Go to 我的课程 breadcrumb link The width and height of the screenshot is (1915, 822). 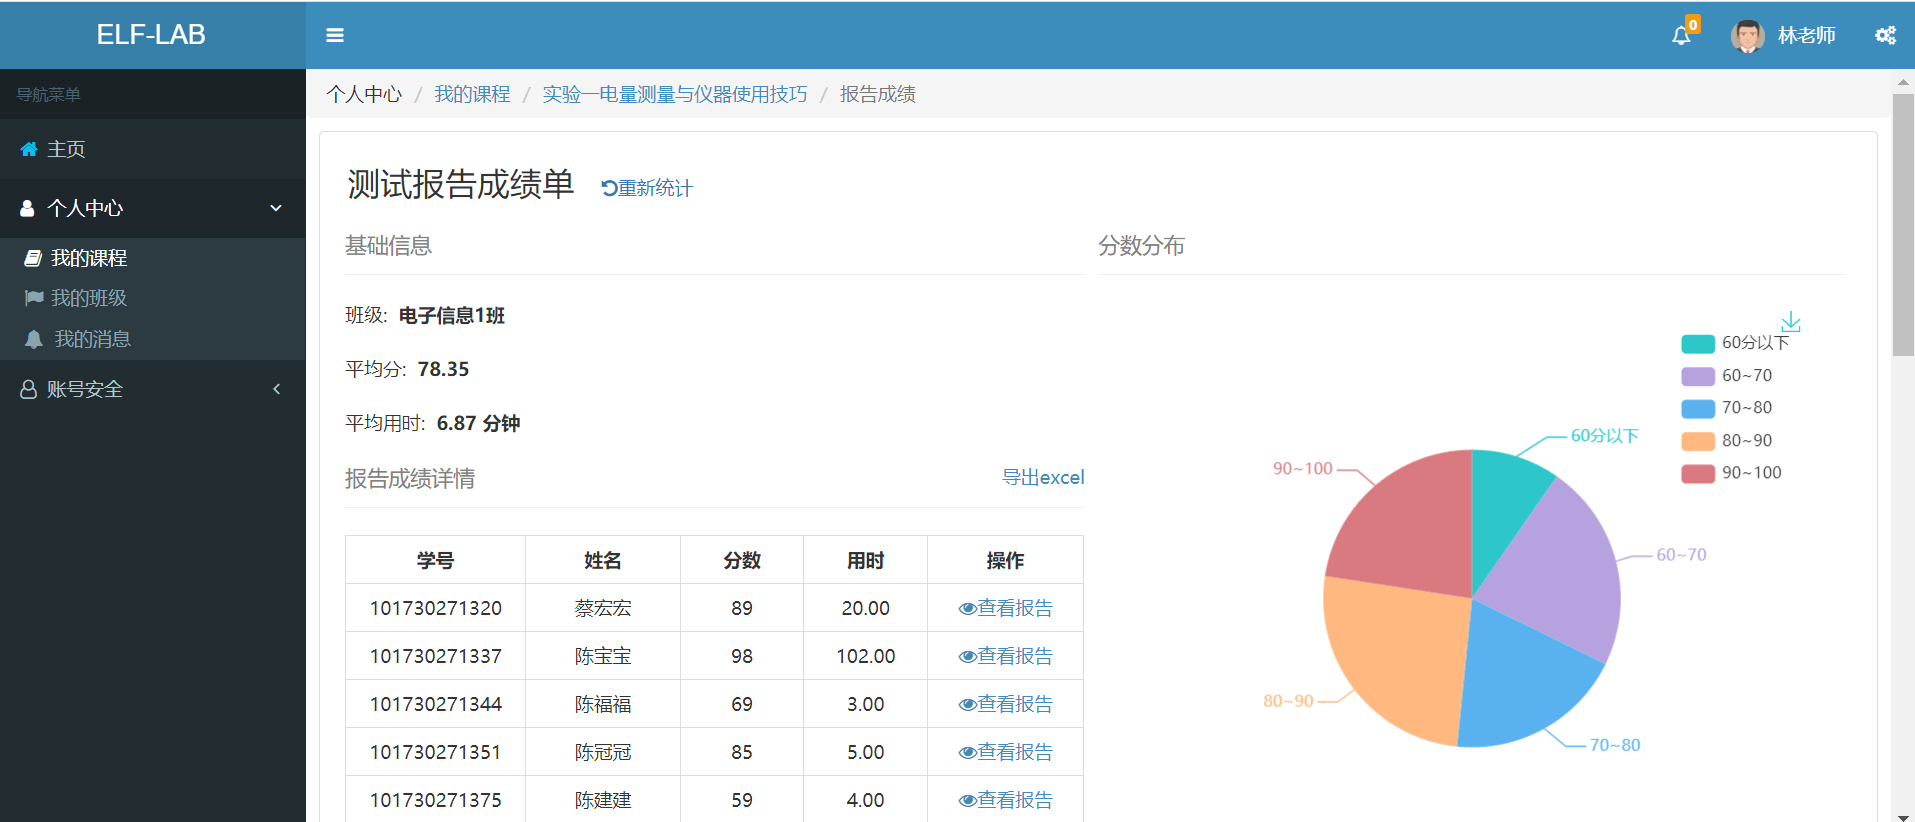pos(472,94)
